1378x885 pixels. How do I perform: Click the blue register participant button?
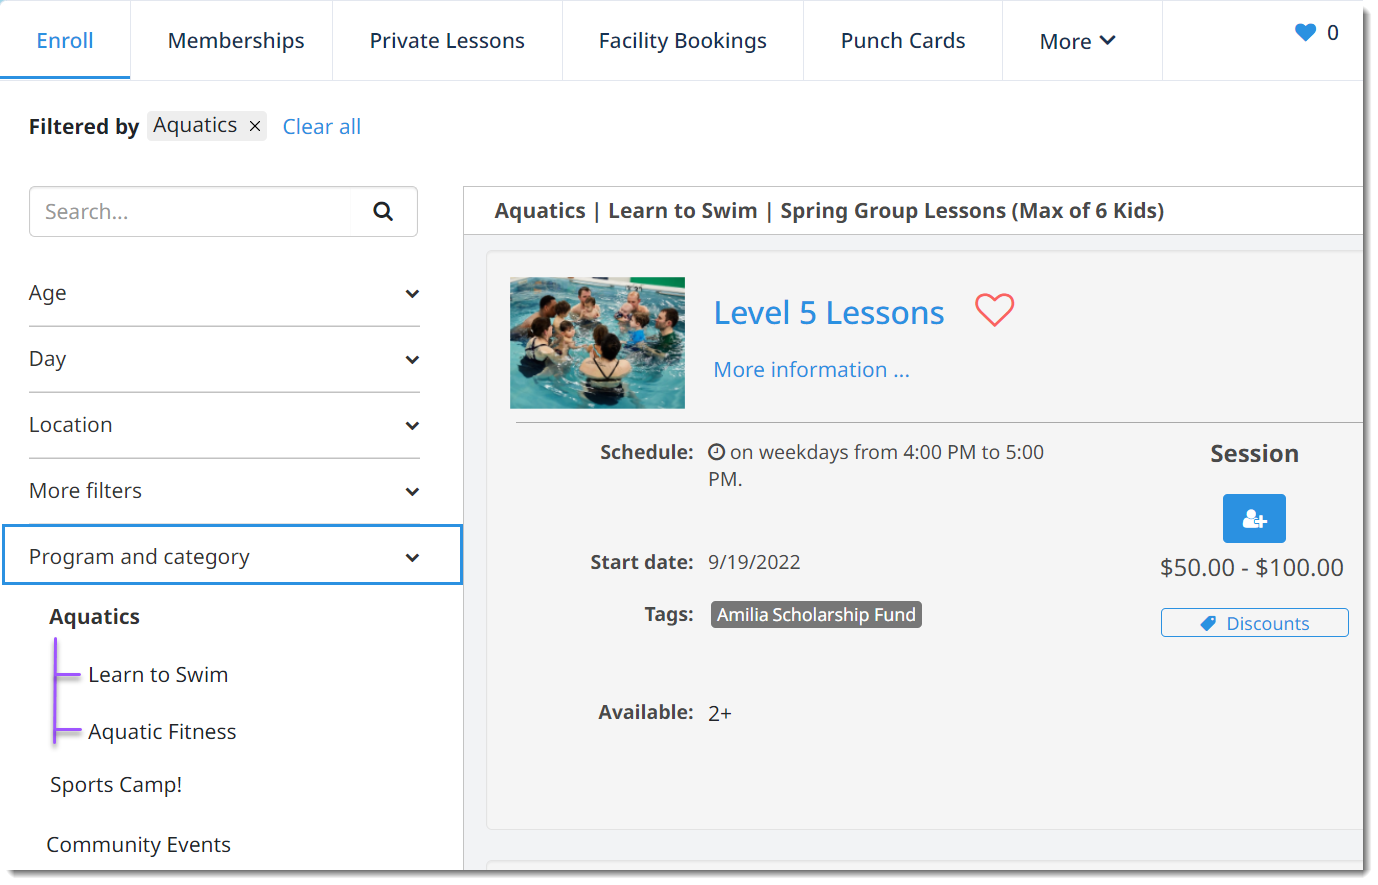[x=1254, y=519]
